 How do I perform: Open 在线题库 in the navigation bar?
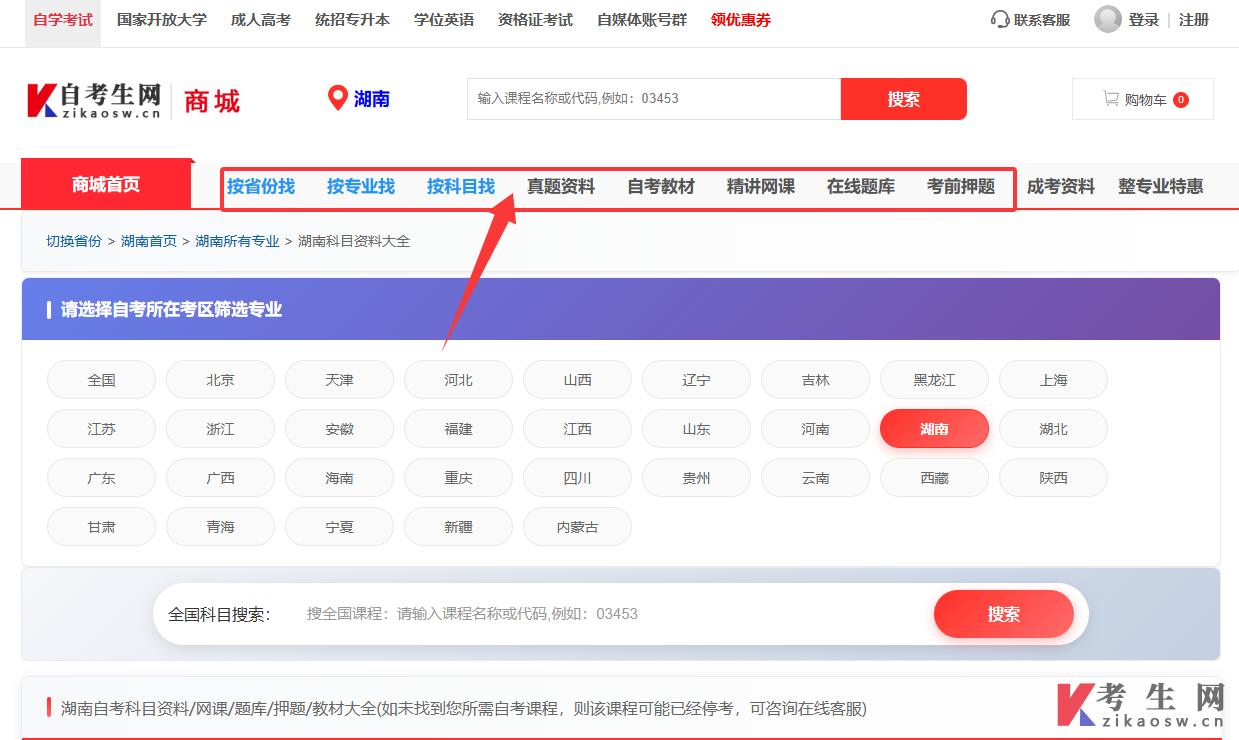click(x=861, y=186)
